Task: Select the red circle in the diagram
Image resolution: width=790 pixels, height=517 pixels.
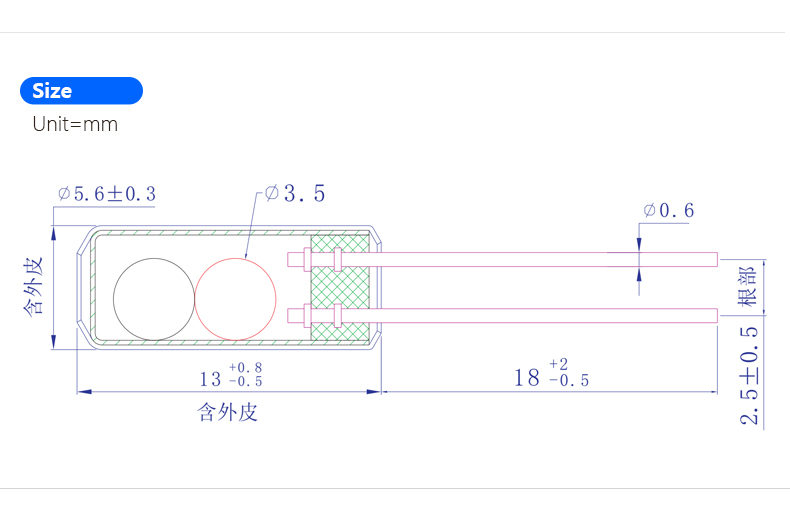Action: [235, 299]
